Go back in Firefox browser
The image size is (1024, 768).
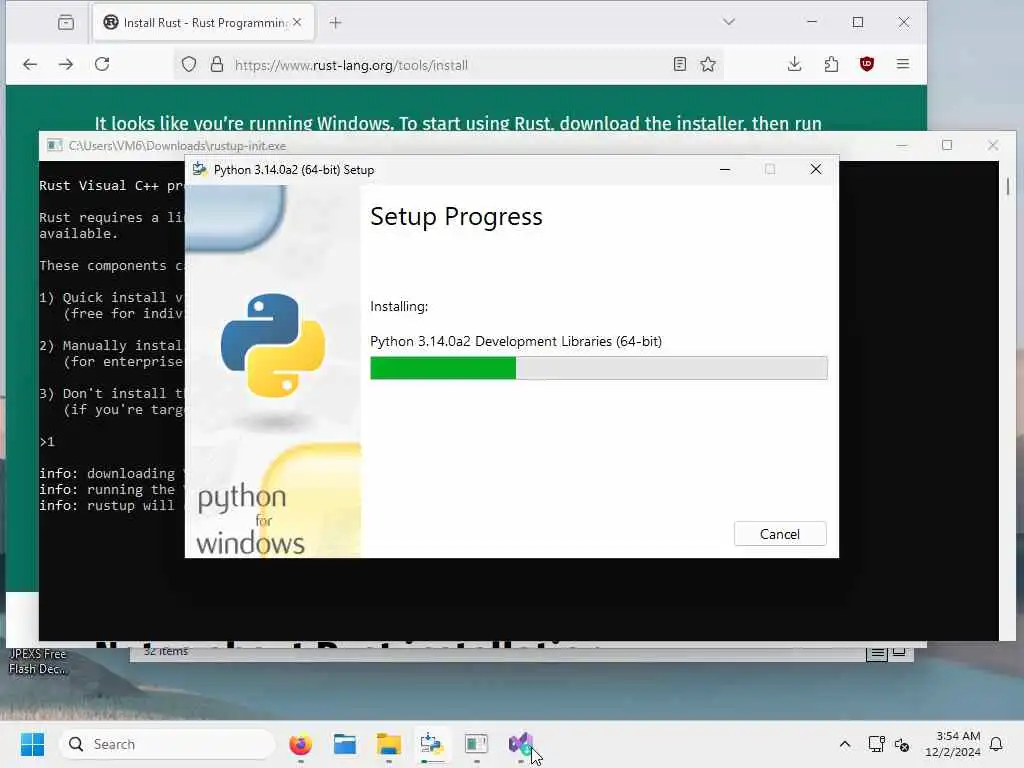click(x=30, y=64)
